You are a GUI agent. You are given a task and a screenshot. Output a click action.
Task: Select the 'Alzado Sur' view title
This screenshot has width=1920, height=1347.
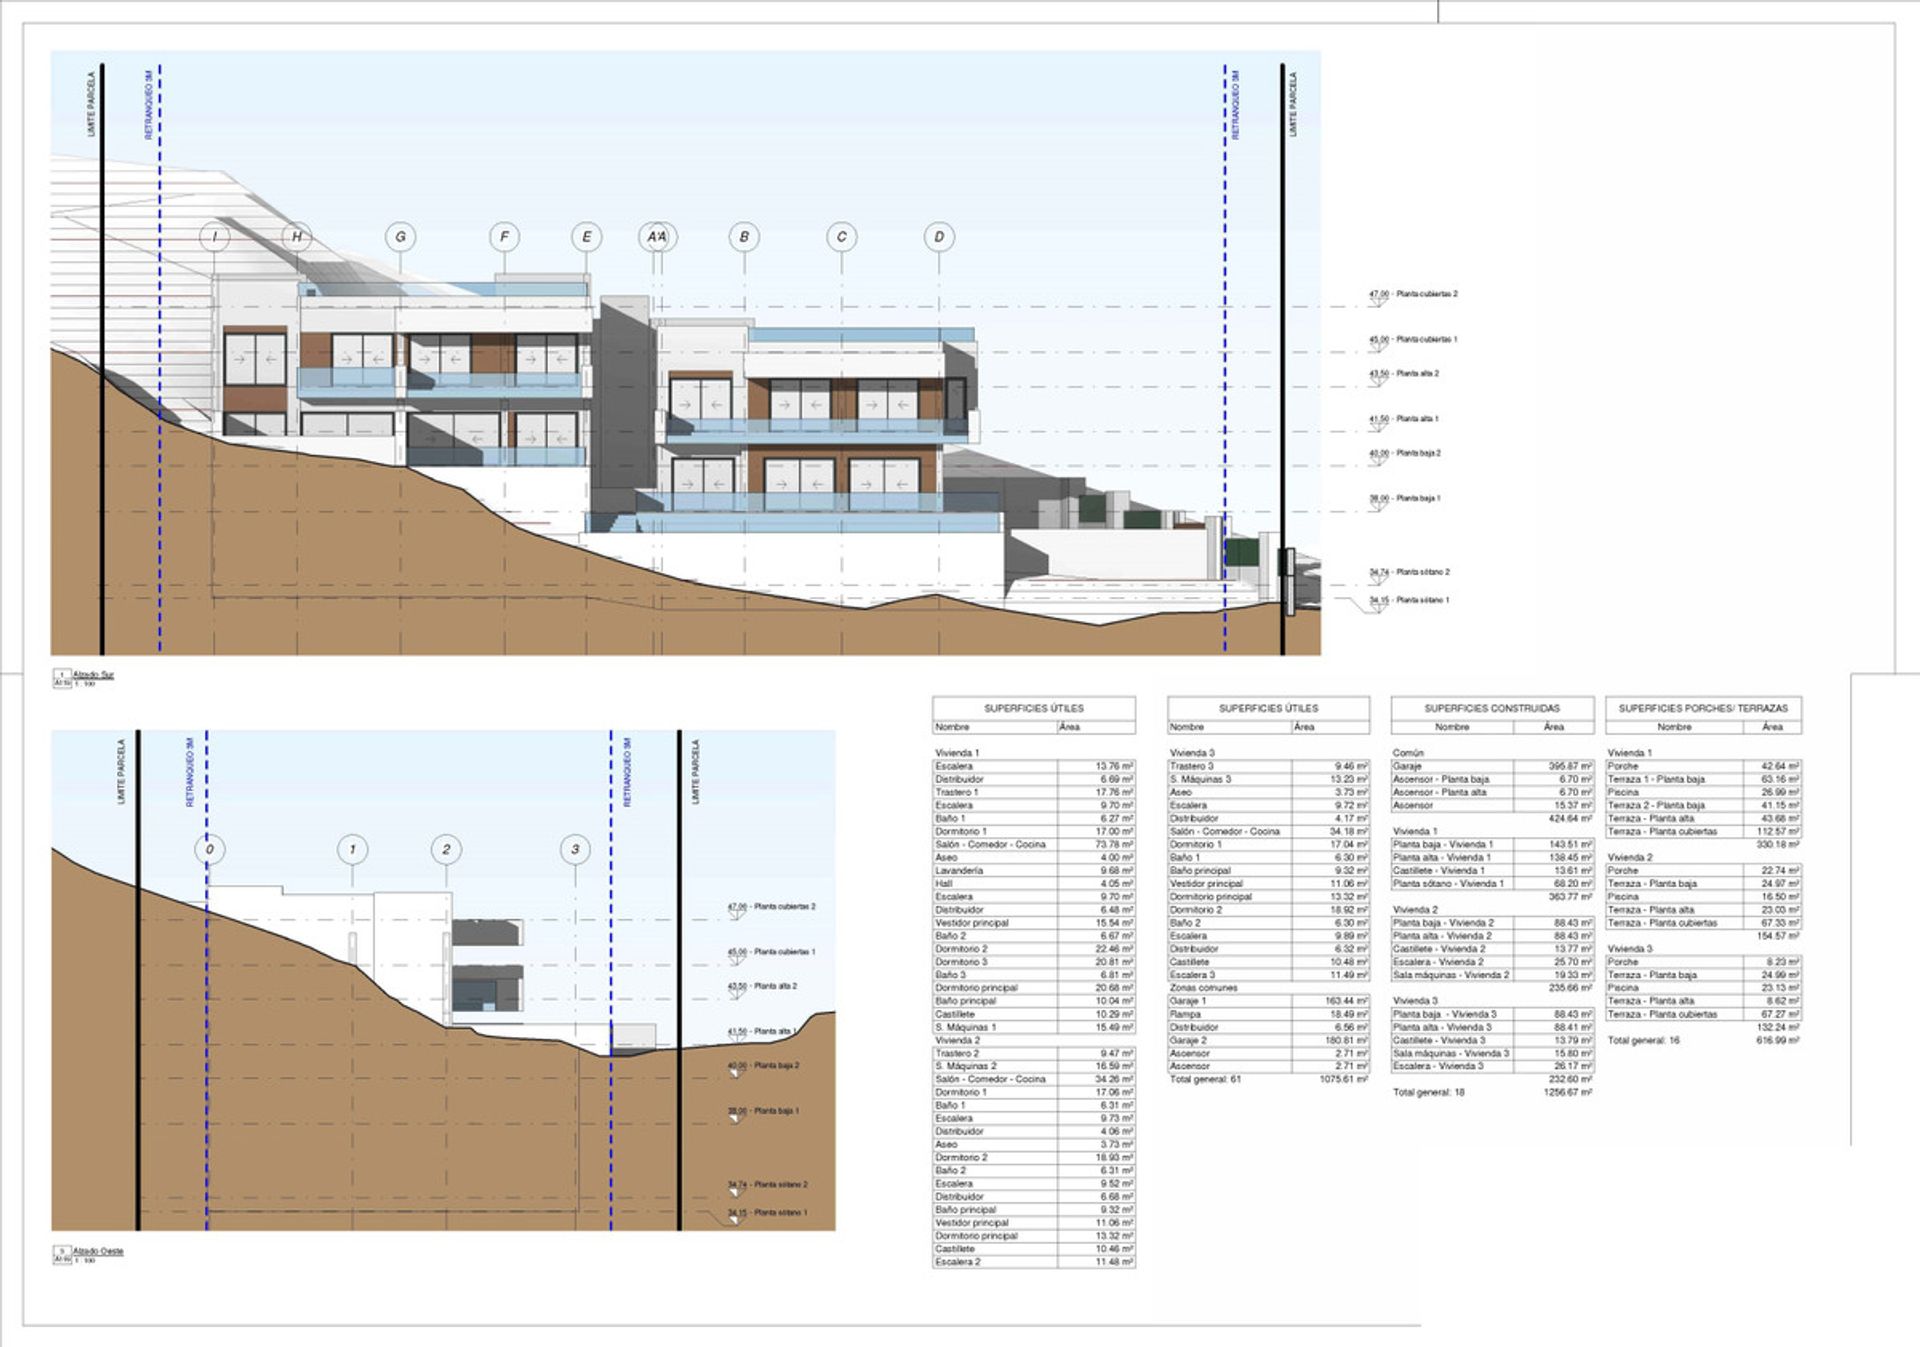coord(93,675)
